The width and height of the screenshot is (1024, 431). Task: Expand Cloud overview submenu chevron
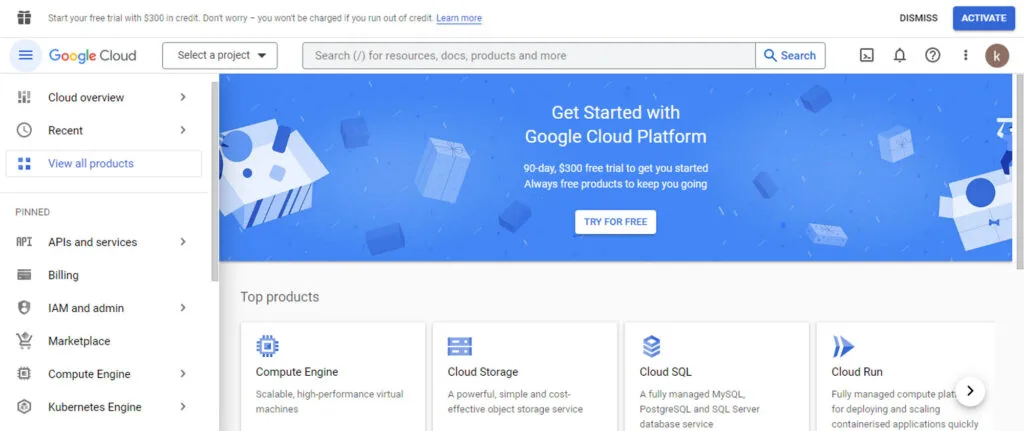tap(183, 97)
